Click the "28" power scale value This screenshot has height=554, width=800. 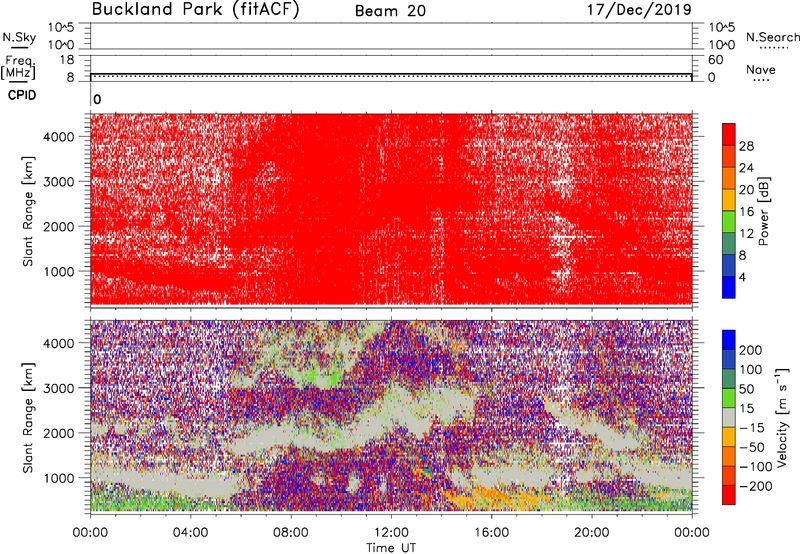click(746, 146)
